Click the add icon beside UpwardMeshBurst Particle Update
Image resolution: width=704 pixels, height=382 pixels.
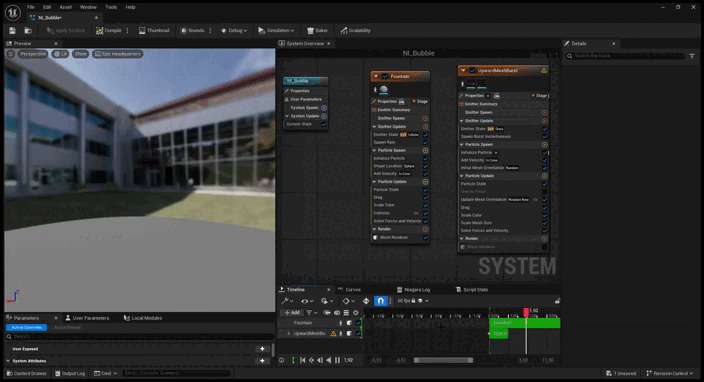pos(544,176)
